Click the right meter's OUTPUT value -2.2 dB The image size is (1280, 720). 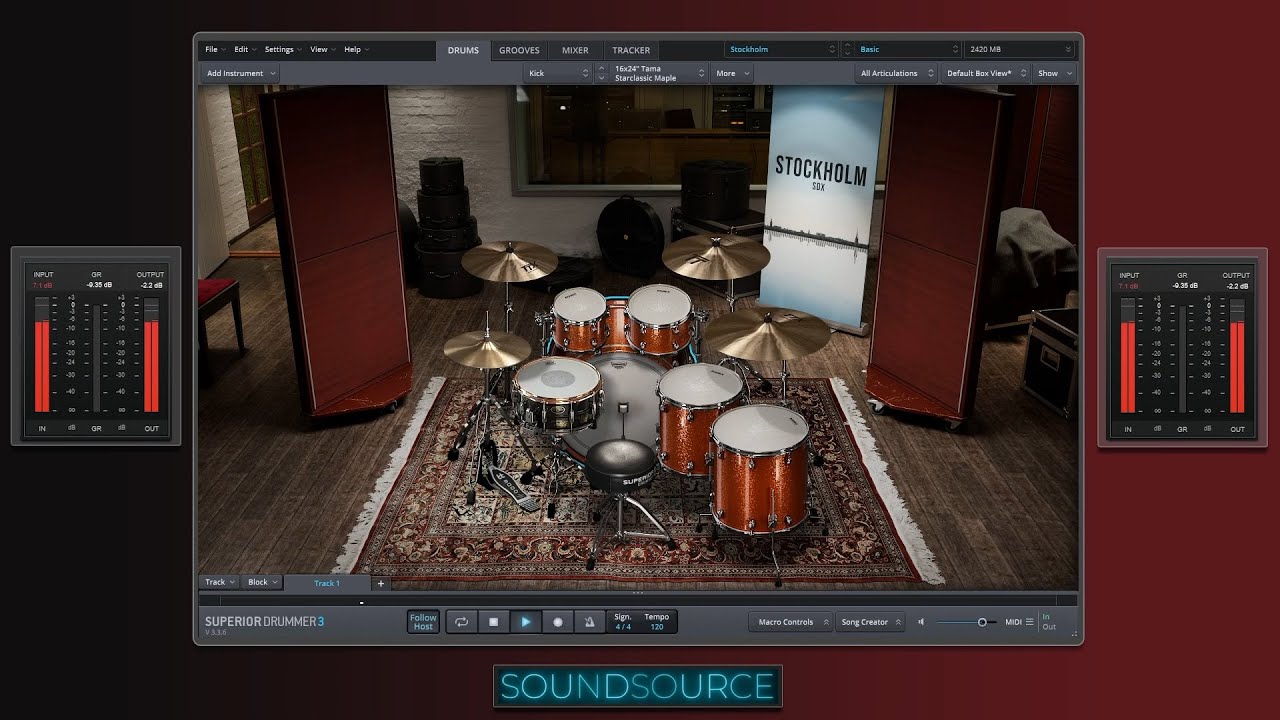tap(1238, 285)
